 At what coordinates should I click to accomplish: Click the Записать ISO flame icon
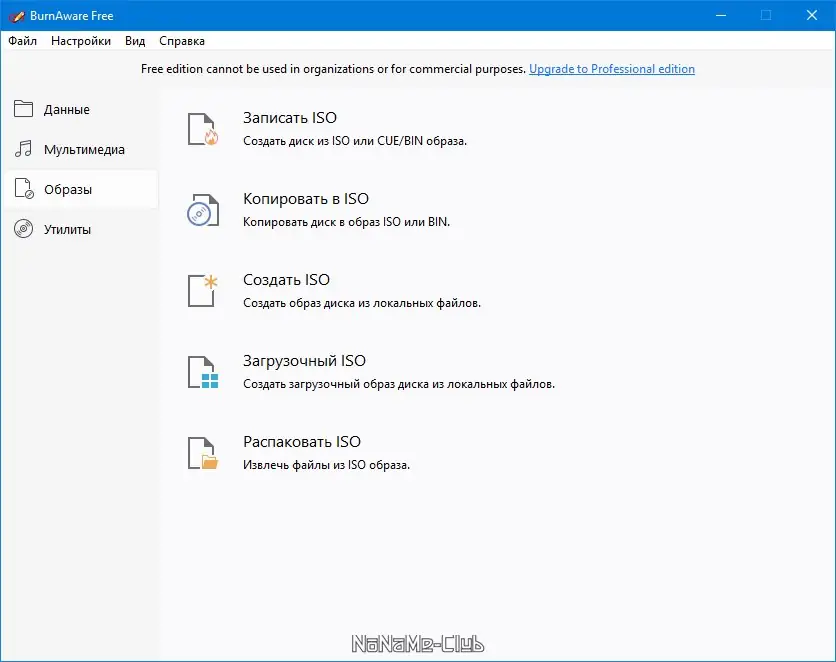(x=203, y=128)
